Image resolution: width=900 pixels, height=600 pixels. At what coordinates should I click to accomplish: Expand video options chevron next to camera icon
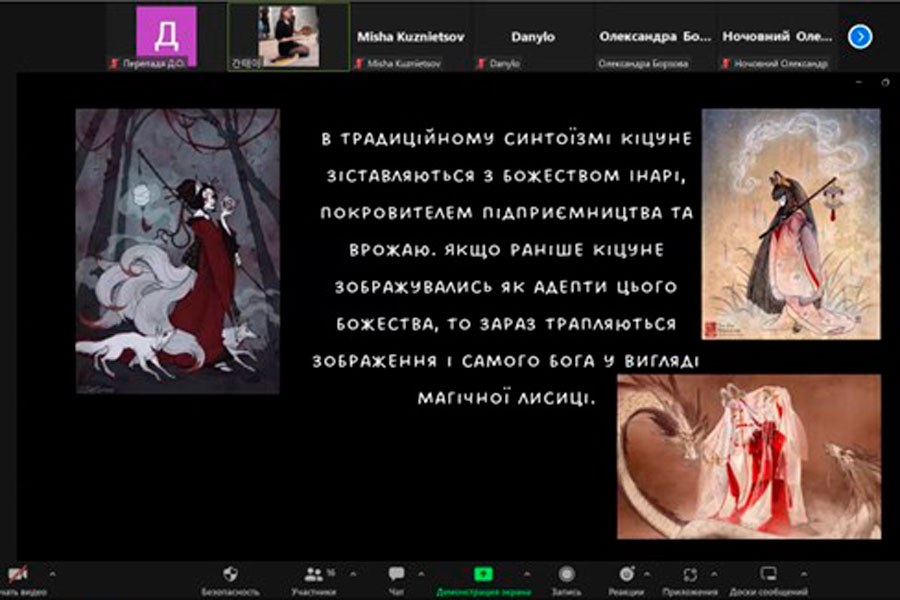coord(52,574)
